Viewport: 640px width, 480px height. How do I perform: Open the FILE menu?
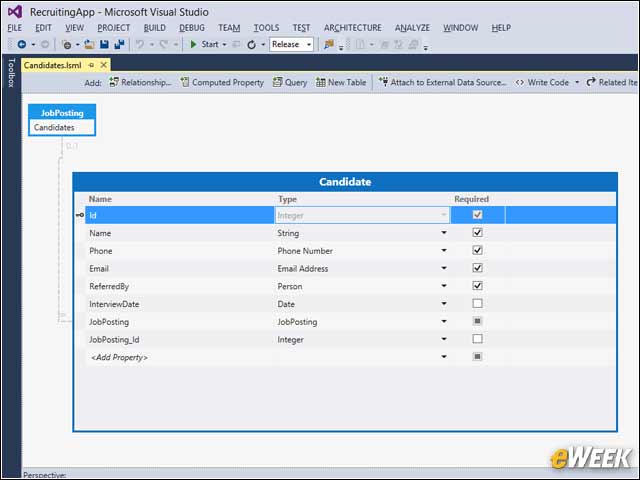pos(15,28)
